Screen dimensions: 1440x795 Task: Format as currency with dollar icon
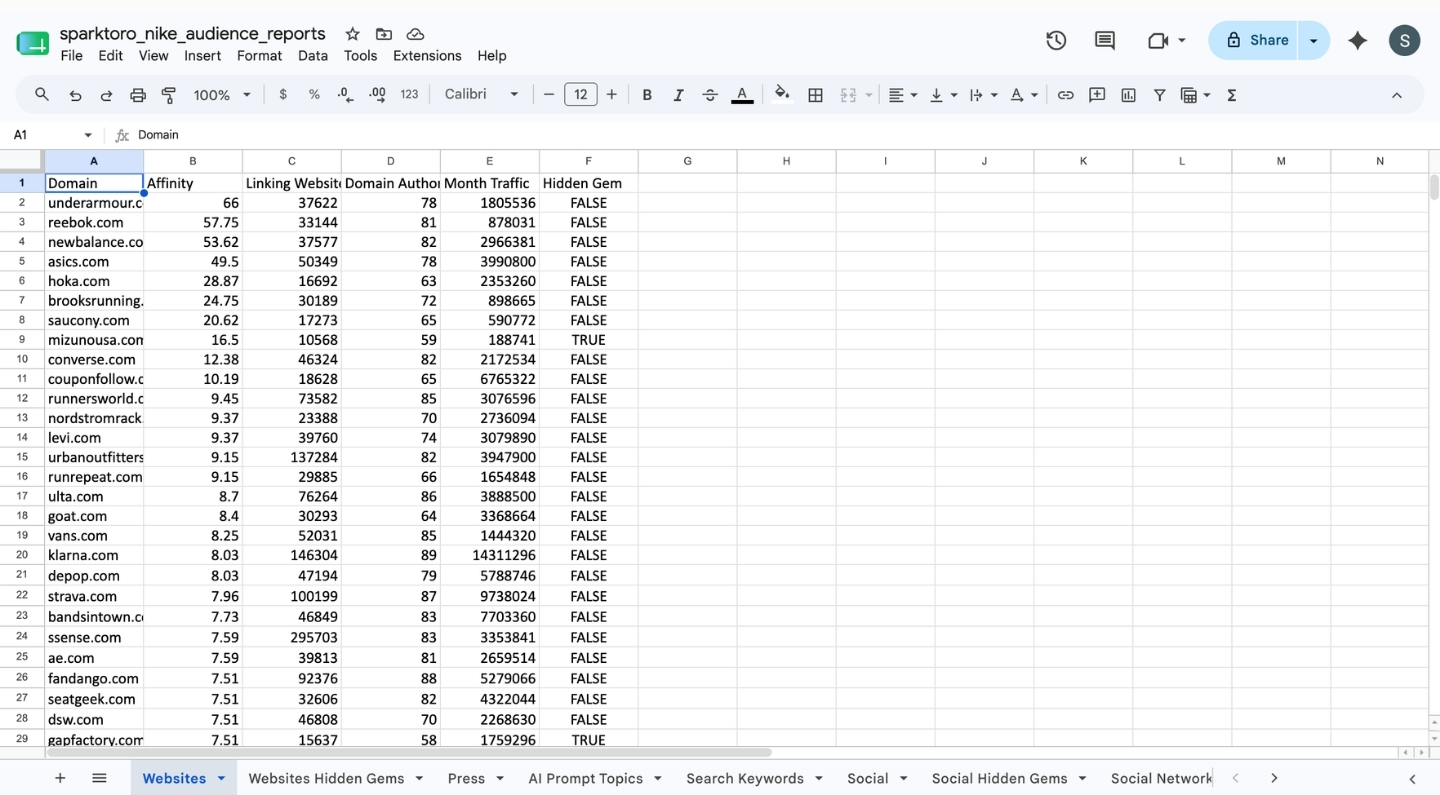click(x=283, y=95)
